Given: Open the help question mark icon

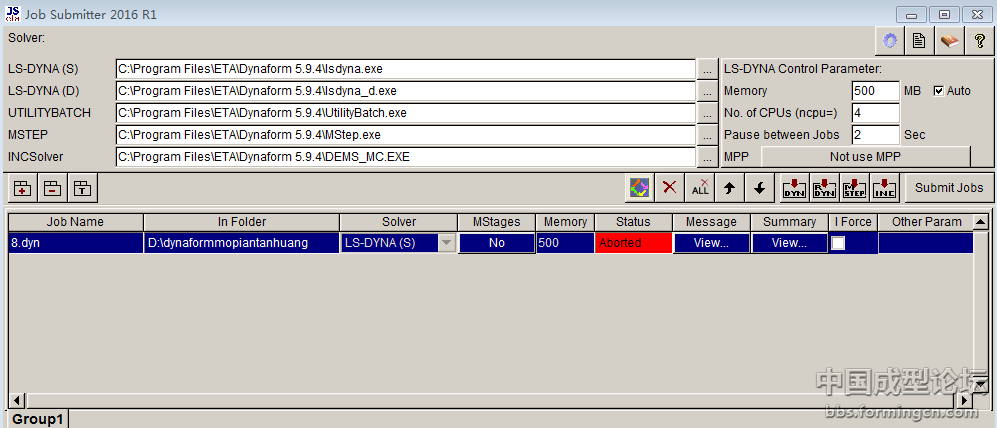Looking at the screenshot, I should pyautogui.click(x=980, y=41).
